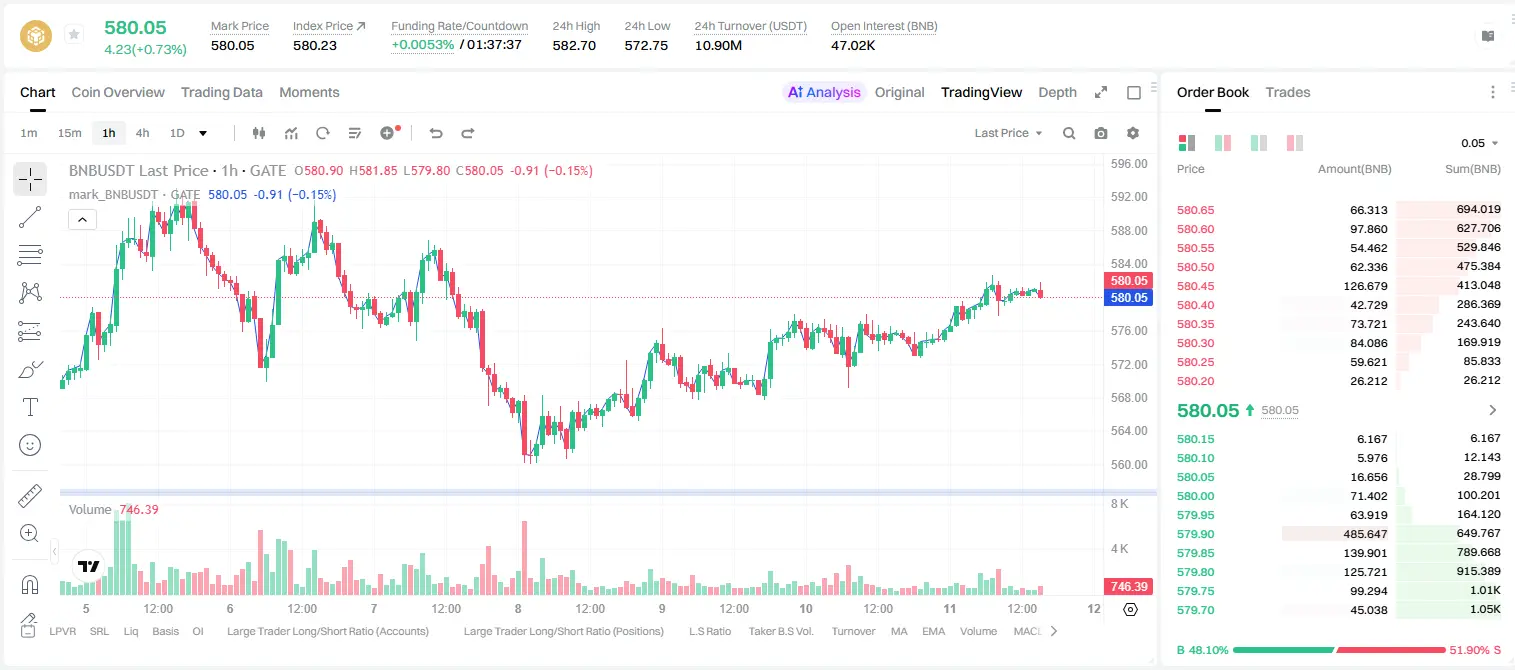Open the indicators icon in toolbar

(x=291, y=133)
